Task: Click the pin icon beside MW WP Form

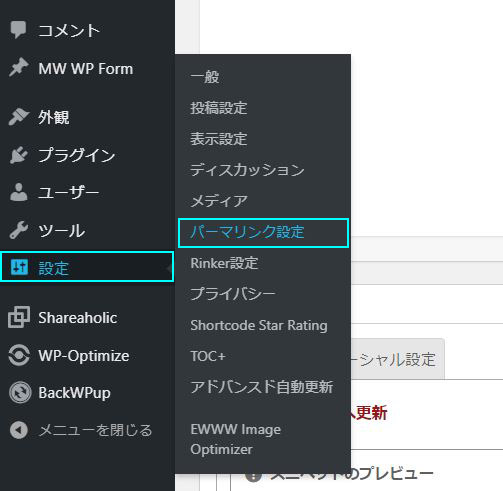Action: click(18, 68)
